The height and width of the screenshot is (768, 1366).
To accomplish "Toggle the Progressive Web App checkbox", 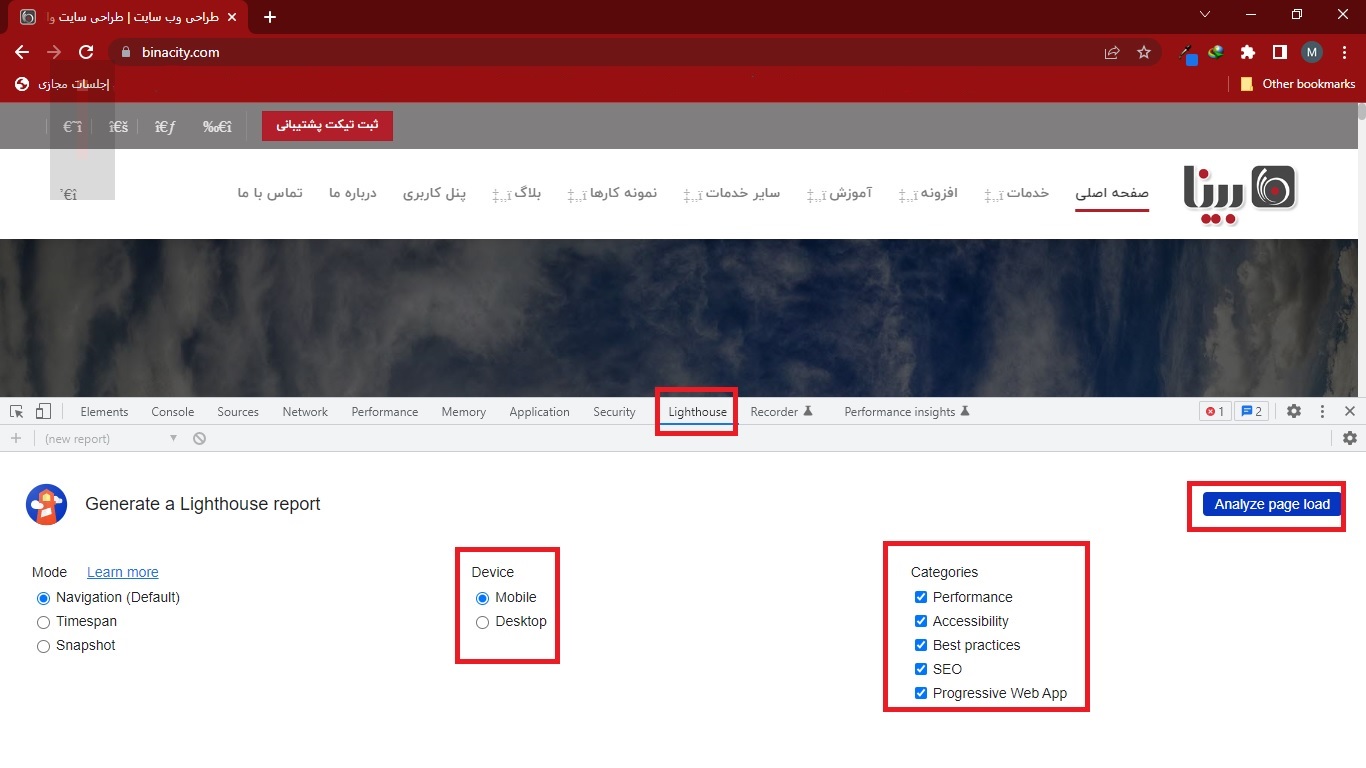I will tap(921, 693).
